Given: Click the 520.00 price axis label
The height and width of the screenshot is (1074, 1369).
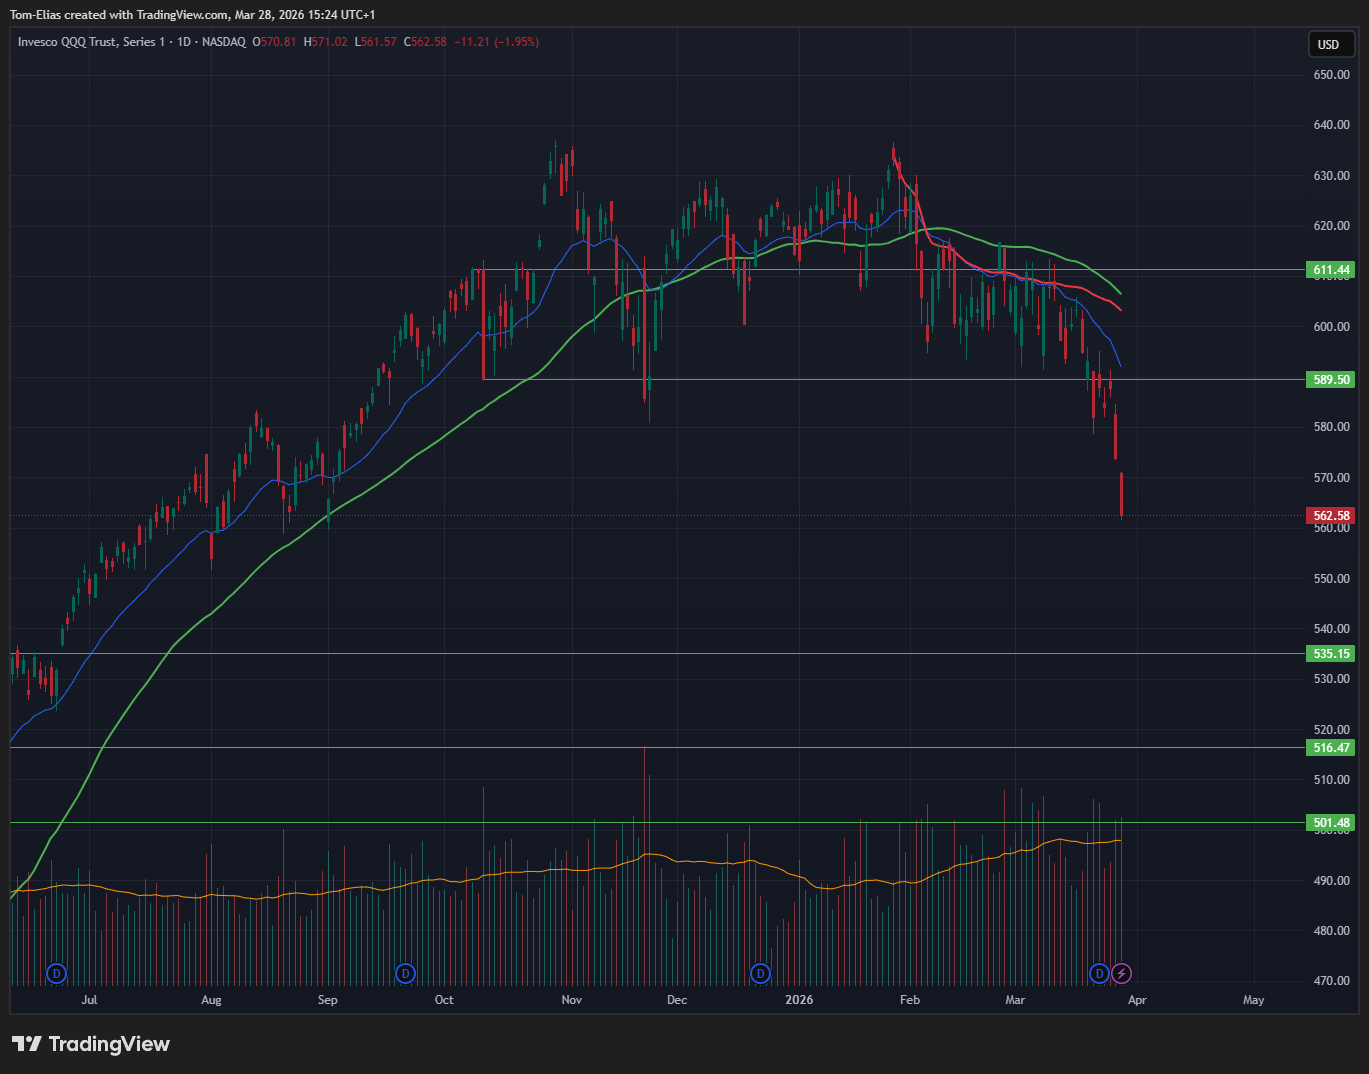Looking at the screenshot, I should (1331, 730).
